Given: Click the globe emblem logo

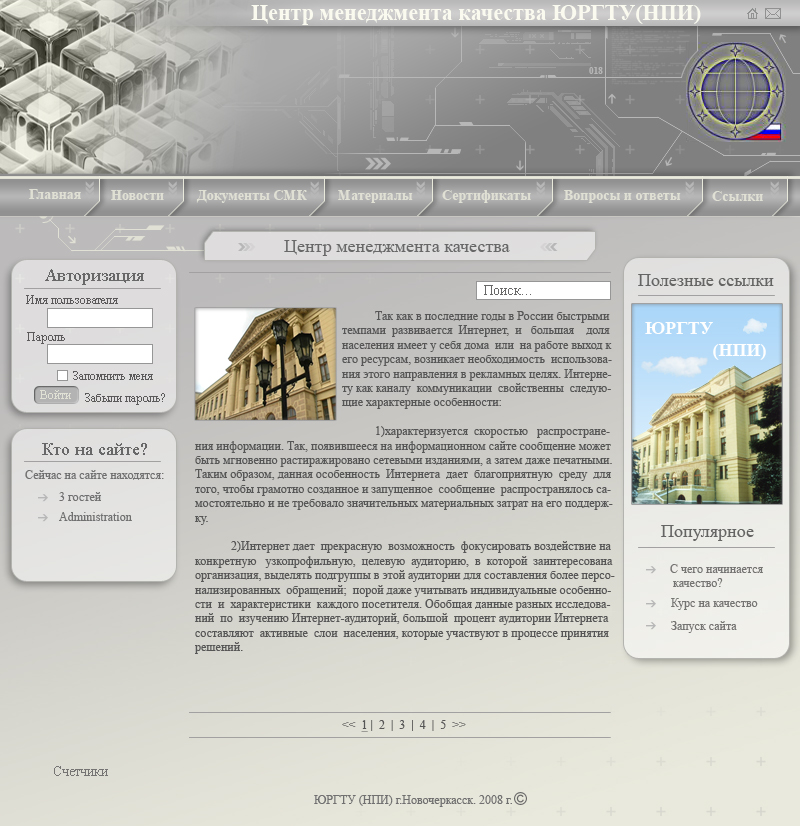Looking at the screenshot, I should pyautogui.click(x=735, y=91).
